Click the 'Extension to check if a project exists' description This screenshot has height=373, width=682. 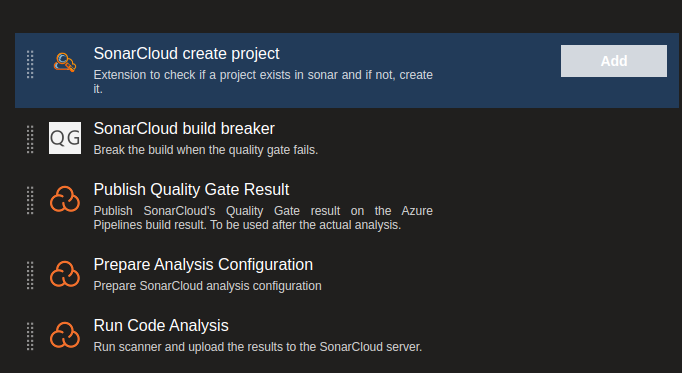point(263,82)
